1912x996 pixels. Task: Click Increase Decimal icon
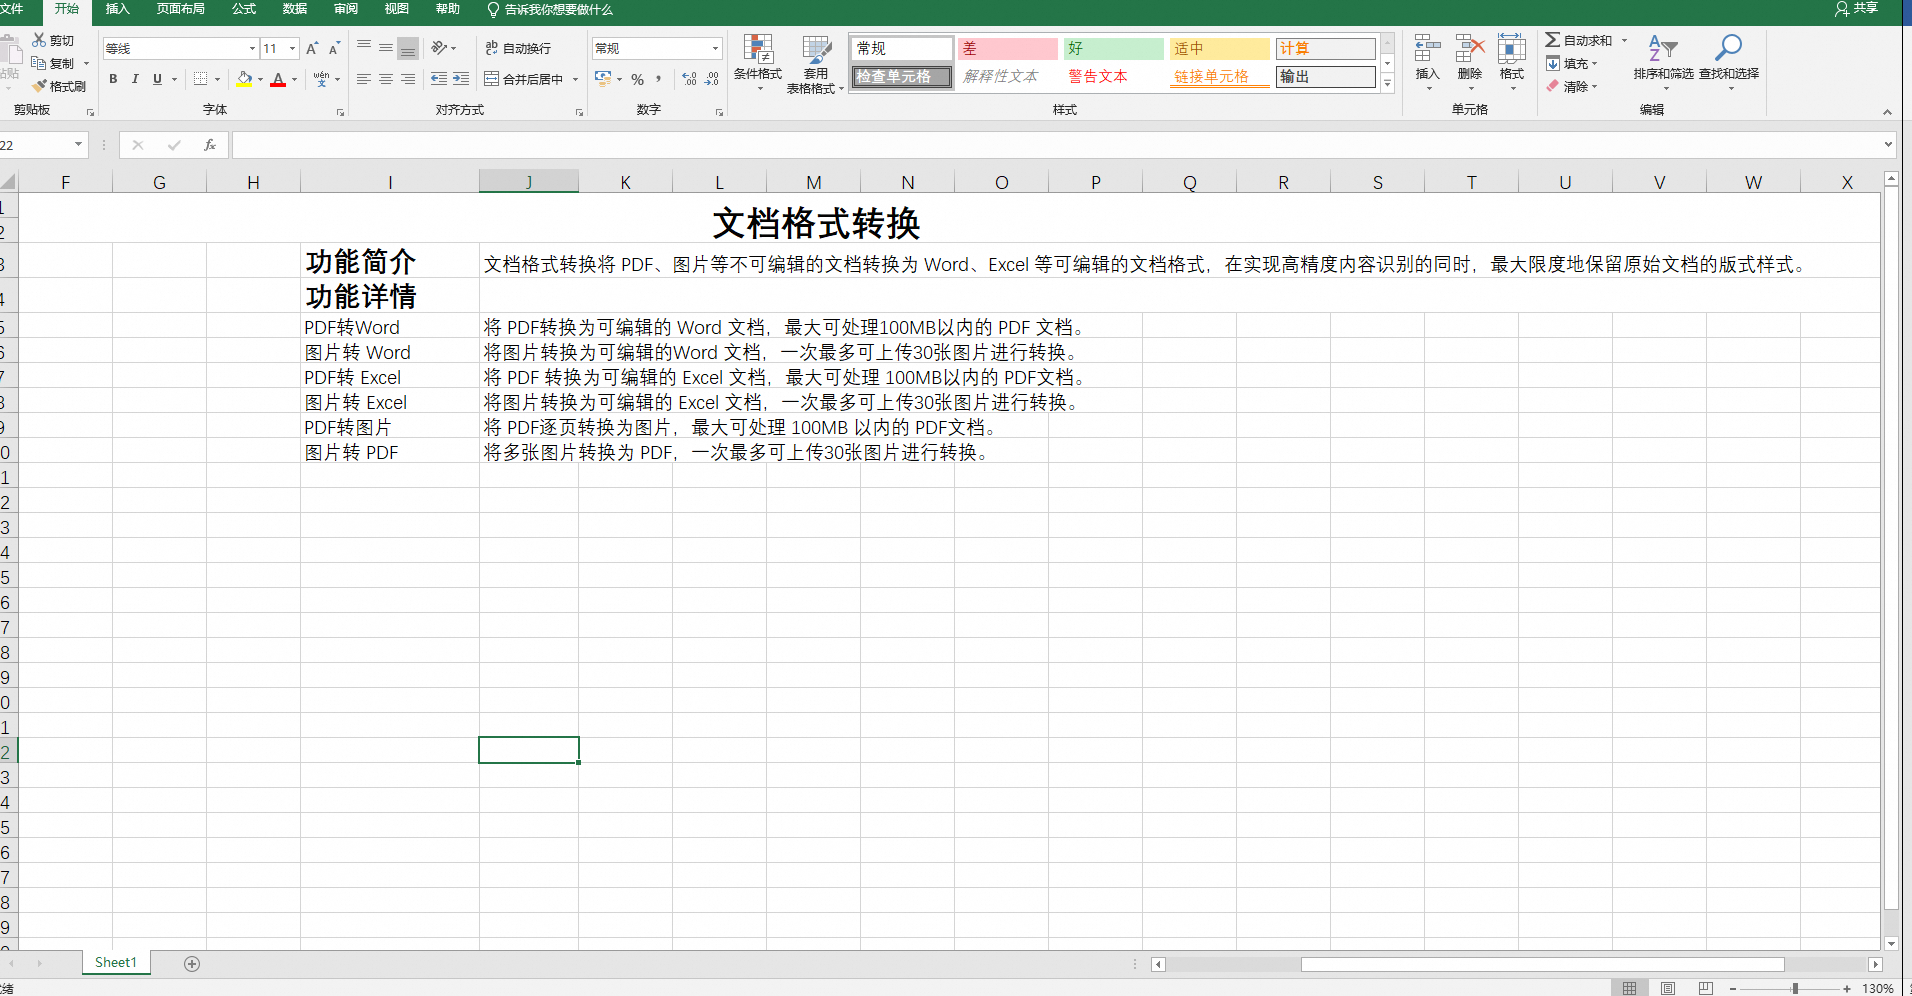tap(689, 79)
